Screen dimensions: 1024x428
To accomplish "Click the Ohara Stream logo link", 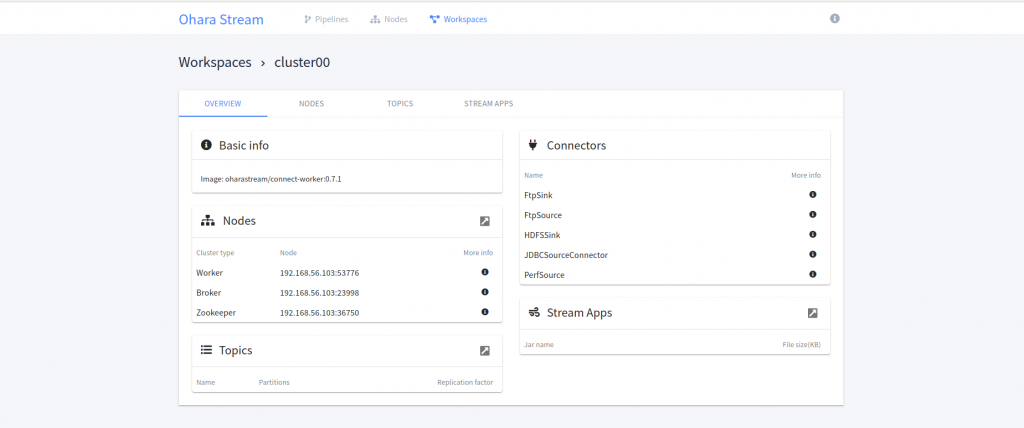I will tap(221, 19).
